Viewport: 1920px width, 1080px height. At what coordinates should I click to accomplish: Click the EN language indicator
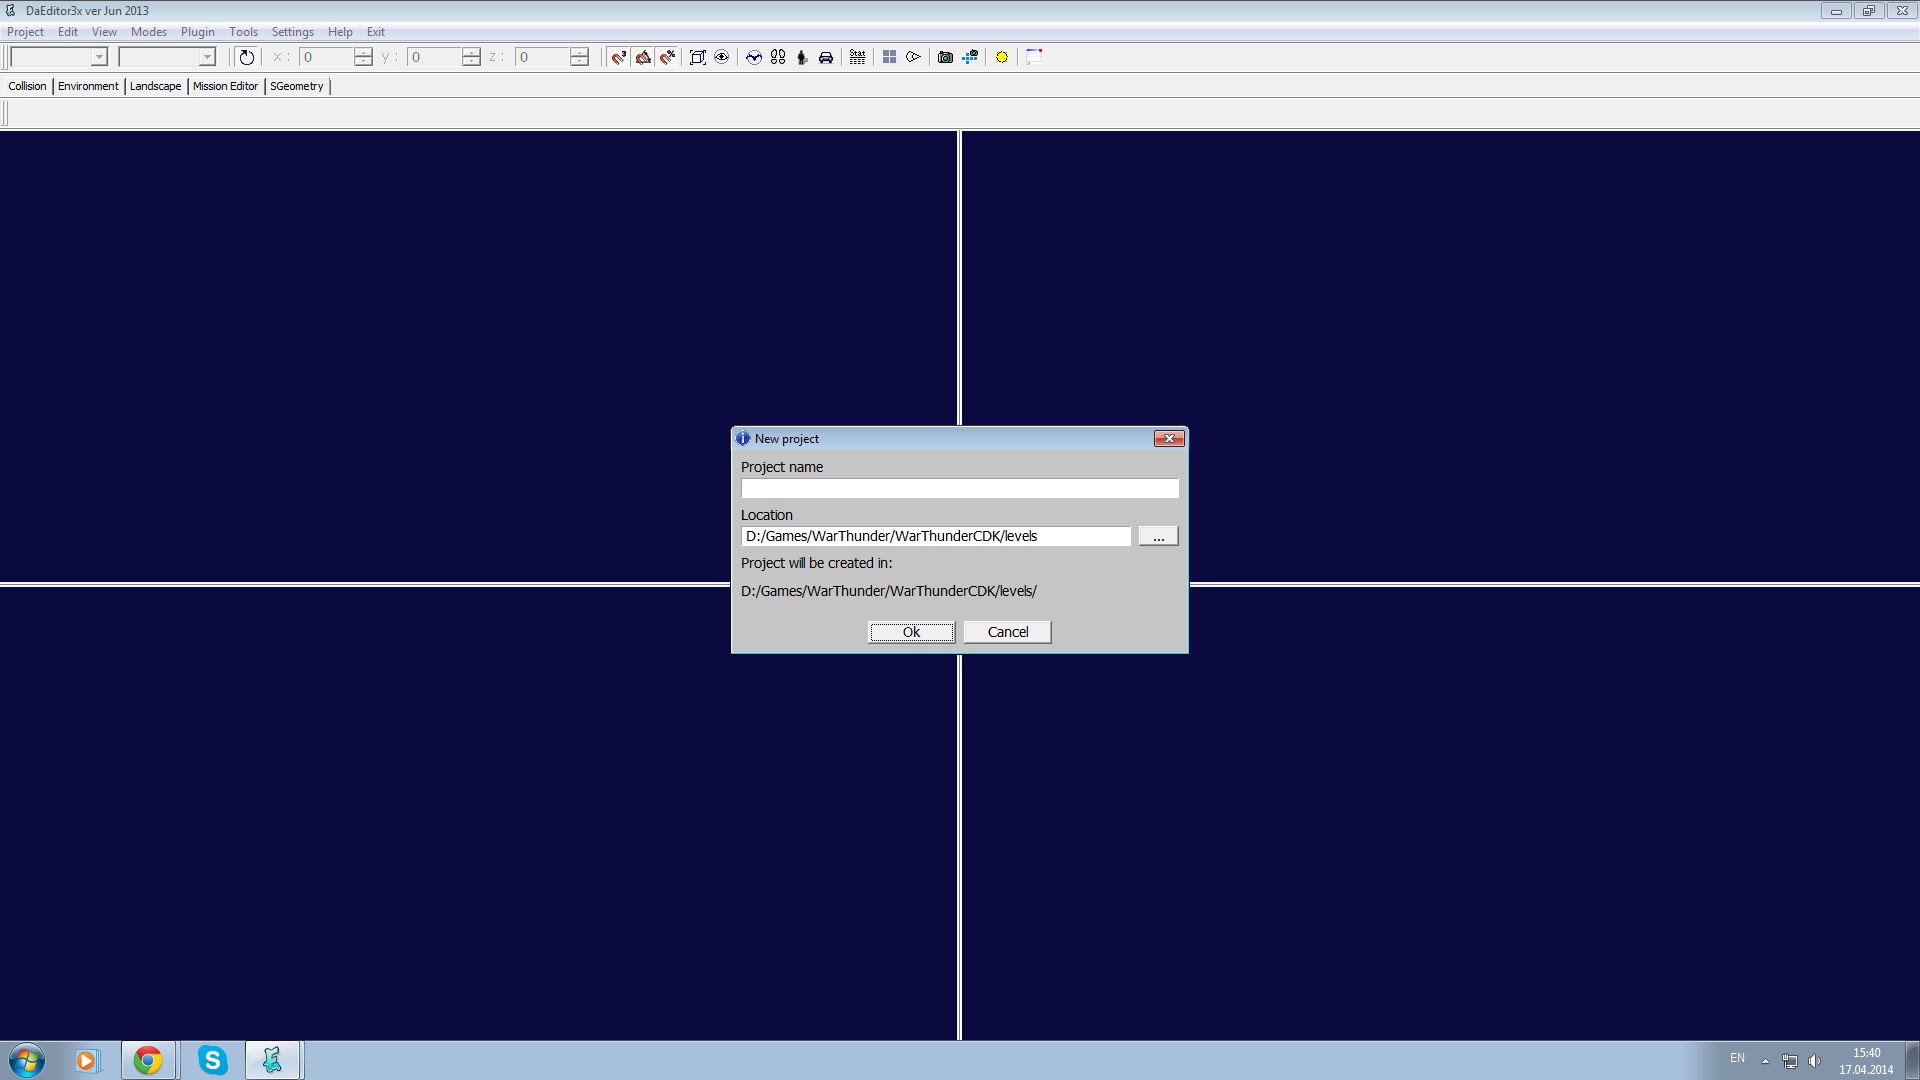[x=1737, y=1058]
